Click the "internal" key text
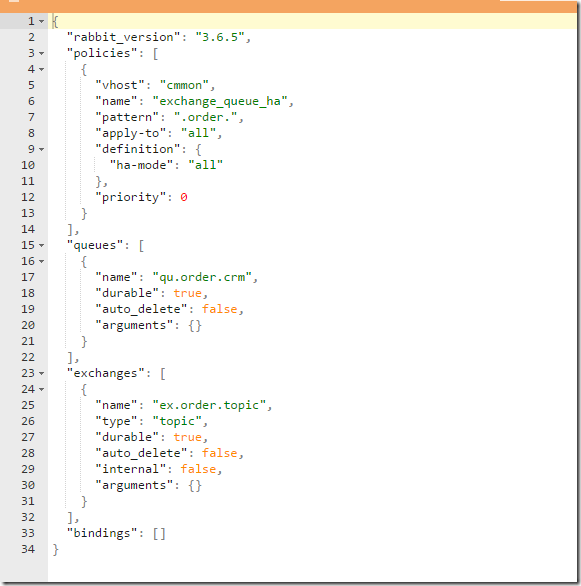Screen dimensions: 581x586 [131, 469]
